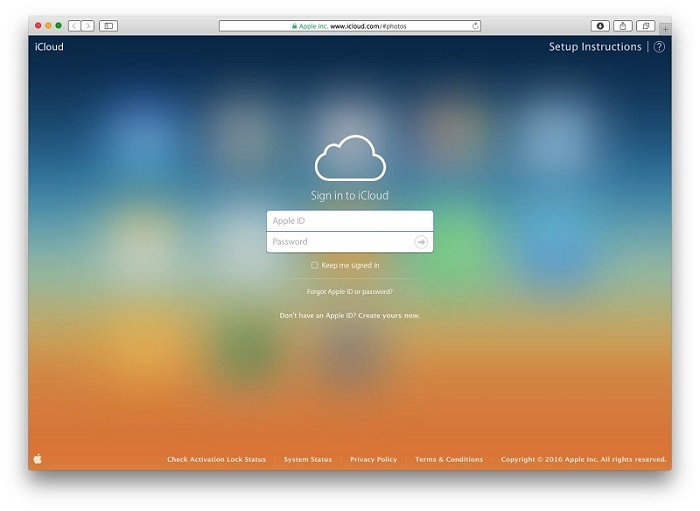700x511 pixels.
Task: Open the System Status footer link
Action: click(308, 459)
